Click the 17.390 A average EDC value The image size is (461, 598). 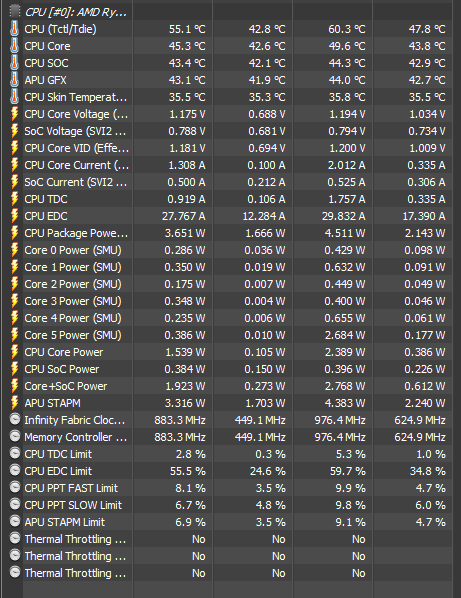point(424,216)
